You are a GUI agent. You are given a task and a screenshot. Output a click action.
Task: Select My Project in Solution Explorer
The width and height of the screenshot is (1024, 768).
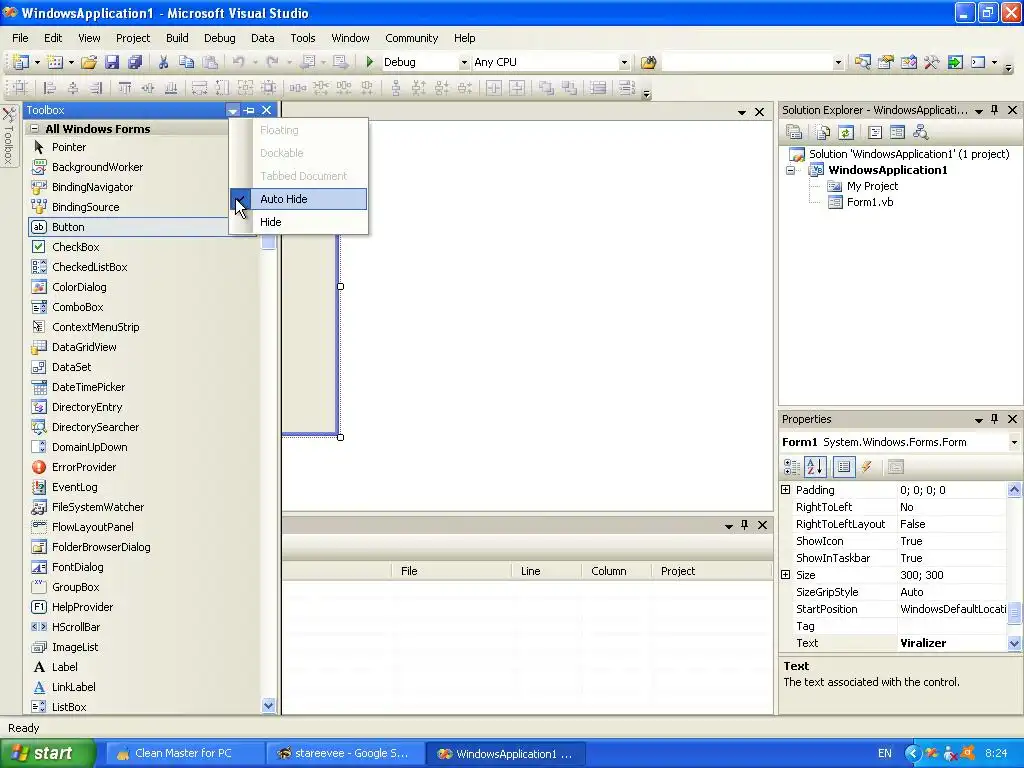tap(872, 186)
